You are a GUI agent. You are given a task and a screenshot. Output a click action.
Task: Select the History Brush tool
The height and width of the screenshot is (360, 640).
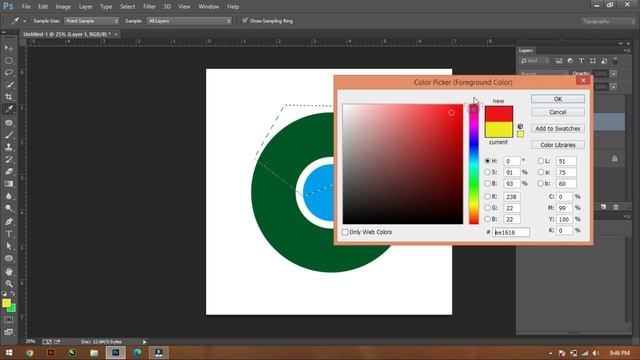(x=9, y=159)
